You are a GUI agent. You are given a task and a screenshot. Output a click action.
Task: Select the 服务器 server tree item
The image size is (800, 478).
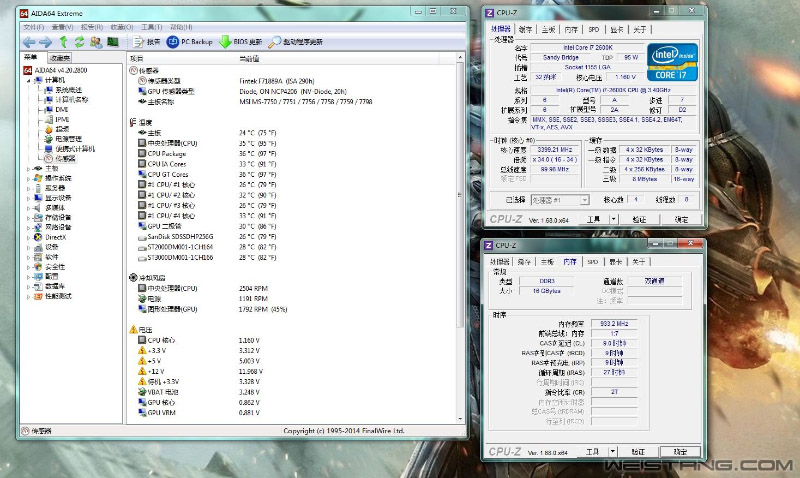pyautogui.click(x=50, y=188)
